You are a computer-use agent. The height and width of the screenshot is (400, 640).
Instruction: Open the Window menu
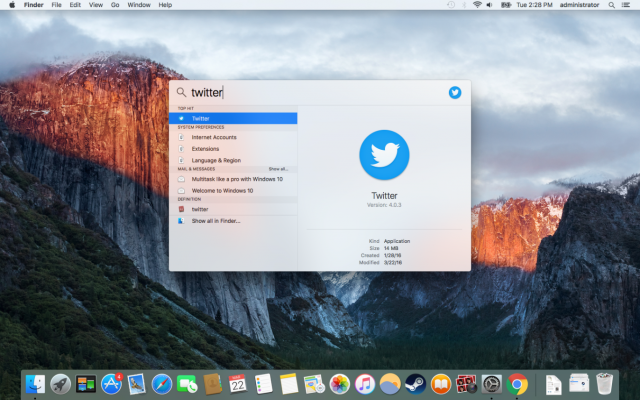pyautogui.click(x=139, y=5)
